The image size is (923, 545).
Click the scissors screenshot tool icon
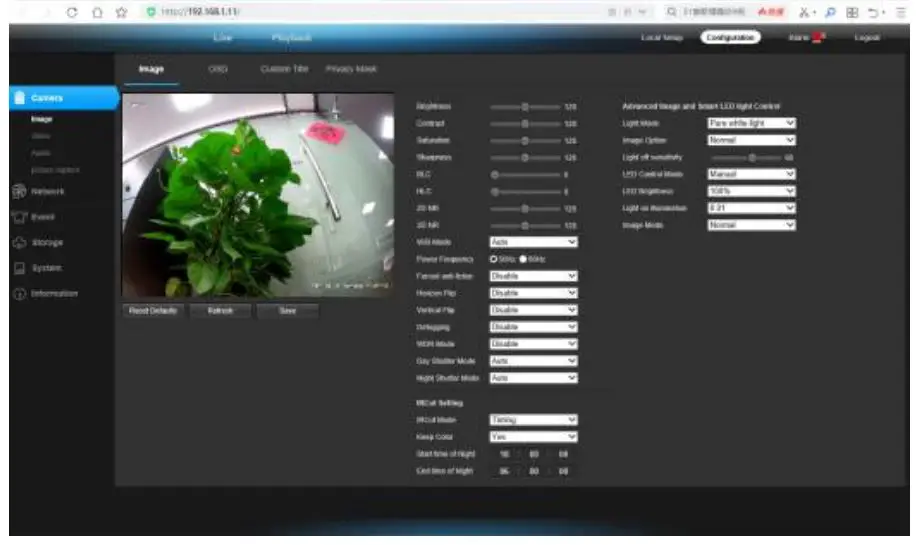coord(804,12)
